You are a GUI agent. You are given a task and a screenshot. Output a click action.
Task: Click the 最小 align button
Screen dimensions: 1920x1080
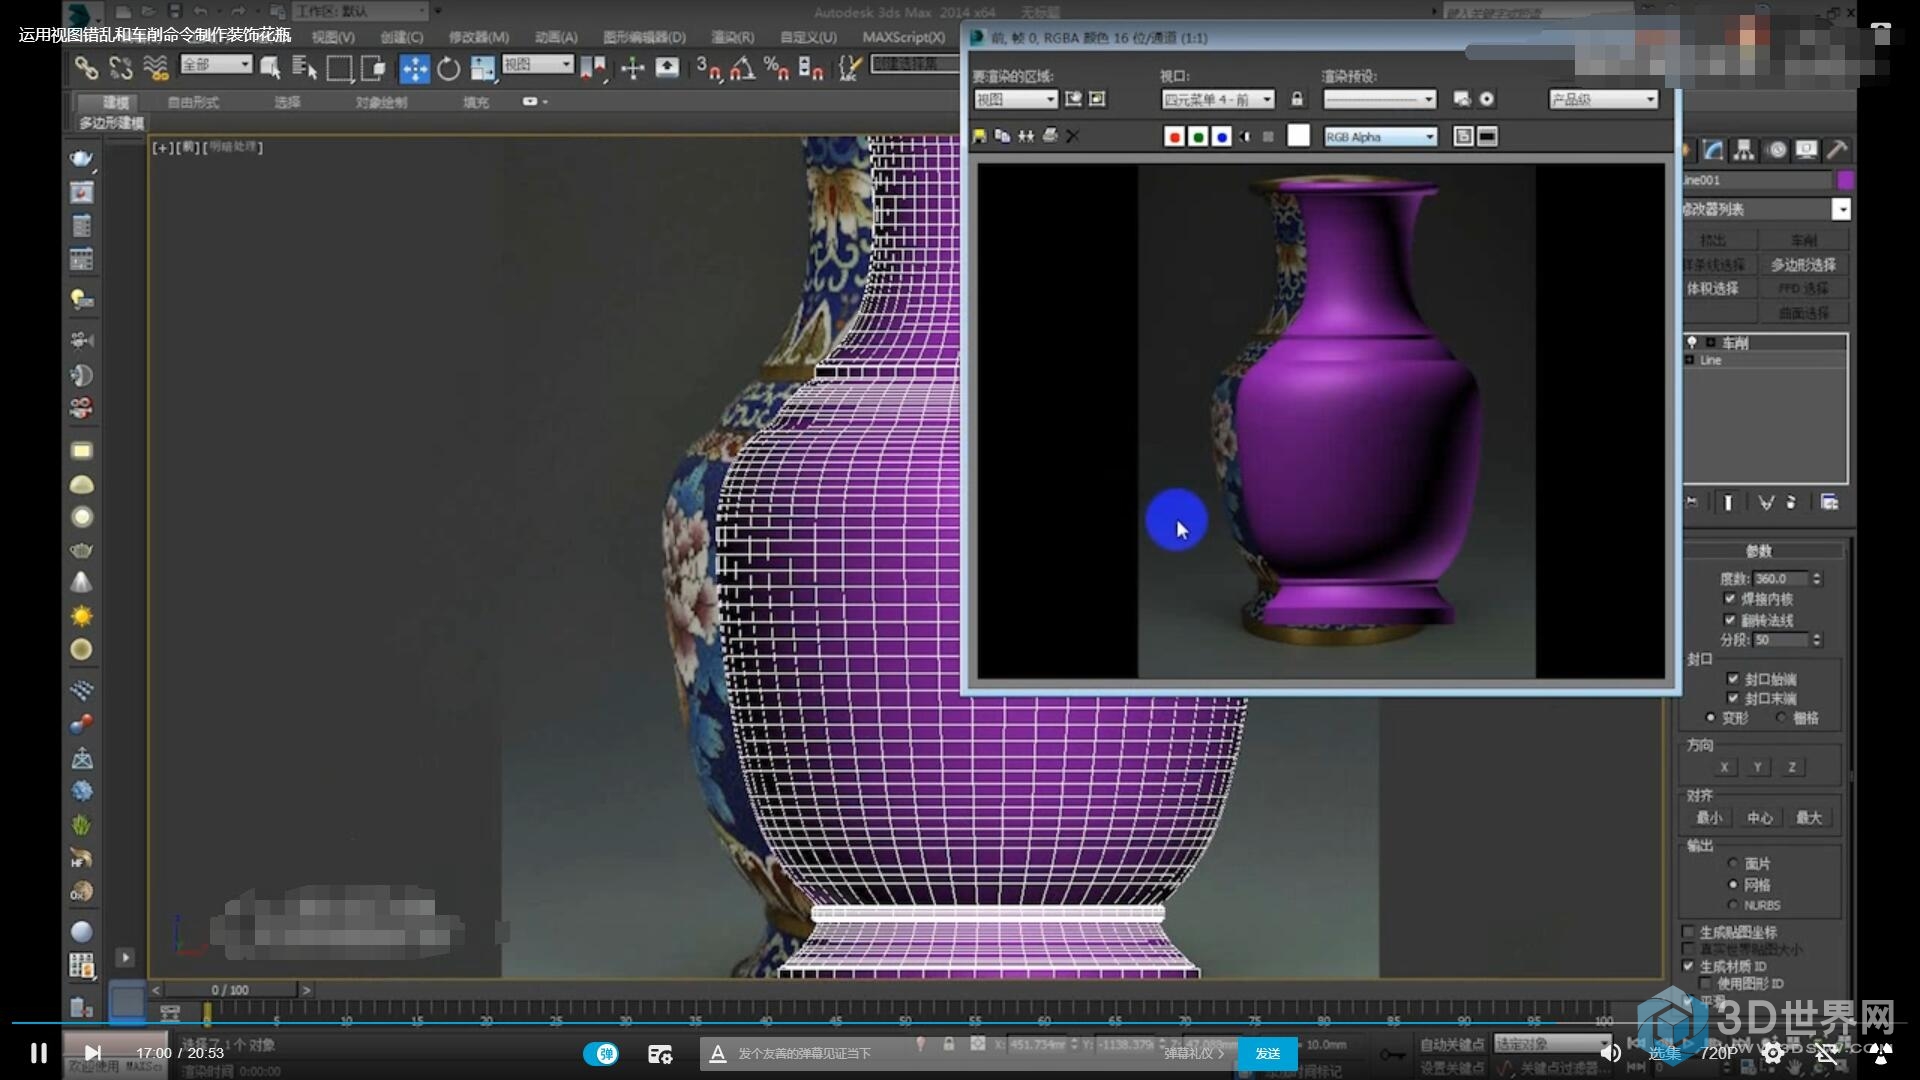1709,817
